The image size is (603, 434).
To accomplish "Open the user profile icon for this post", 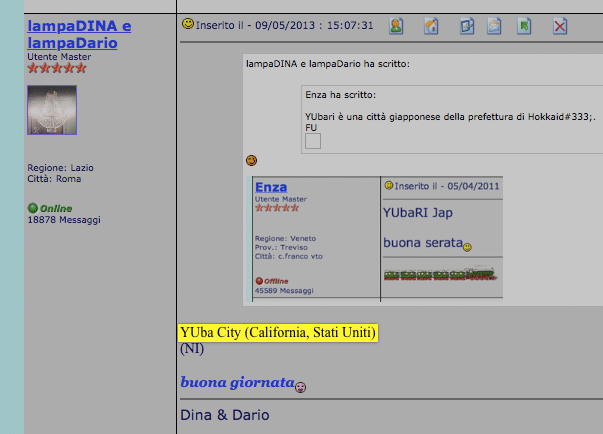I will pyautogui.click(x=396, y=26).
